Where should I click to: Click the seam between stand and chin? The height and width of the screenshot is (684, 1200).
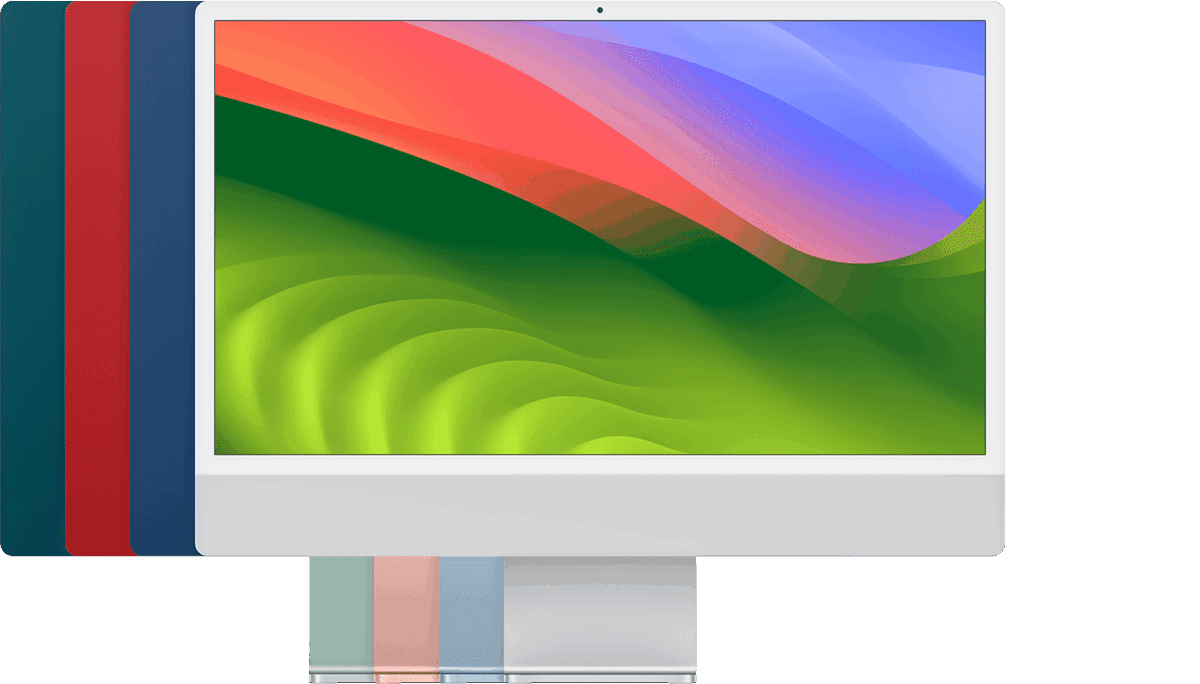point(600,555)
